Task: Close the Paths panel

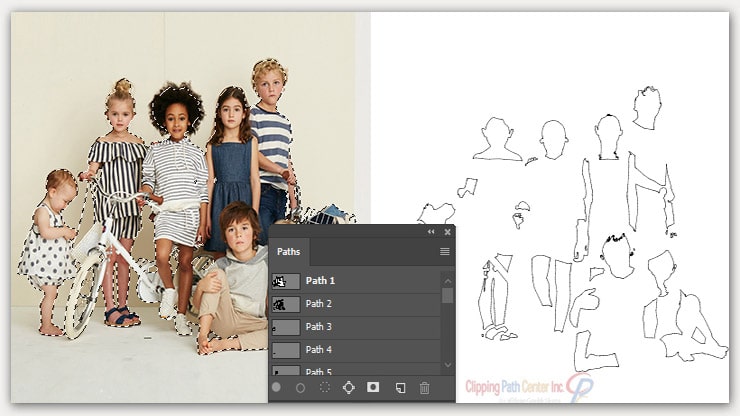Action: 447,232
